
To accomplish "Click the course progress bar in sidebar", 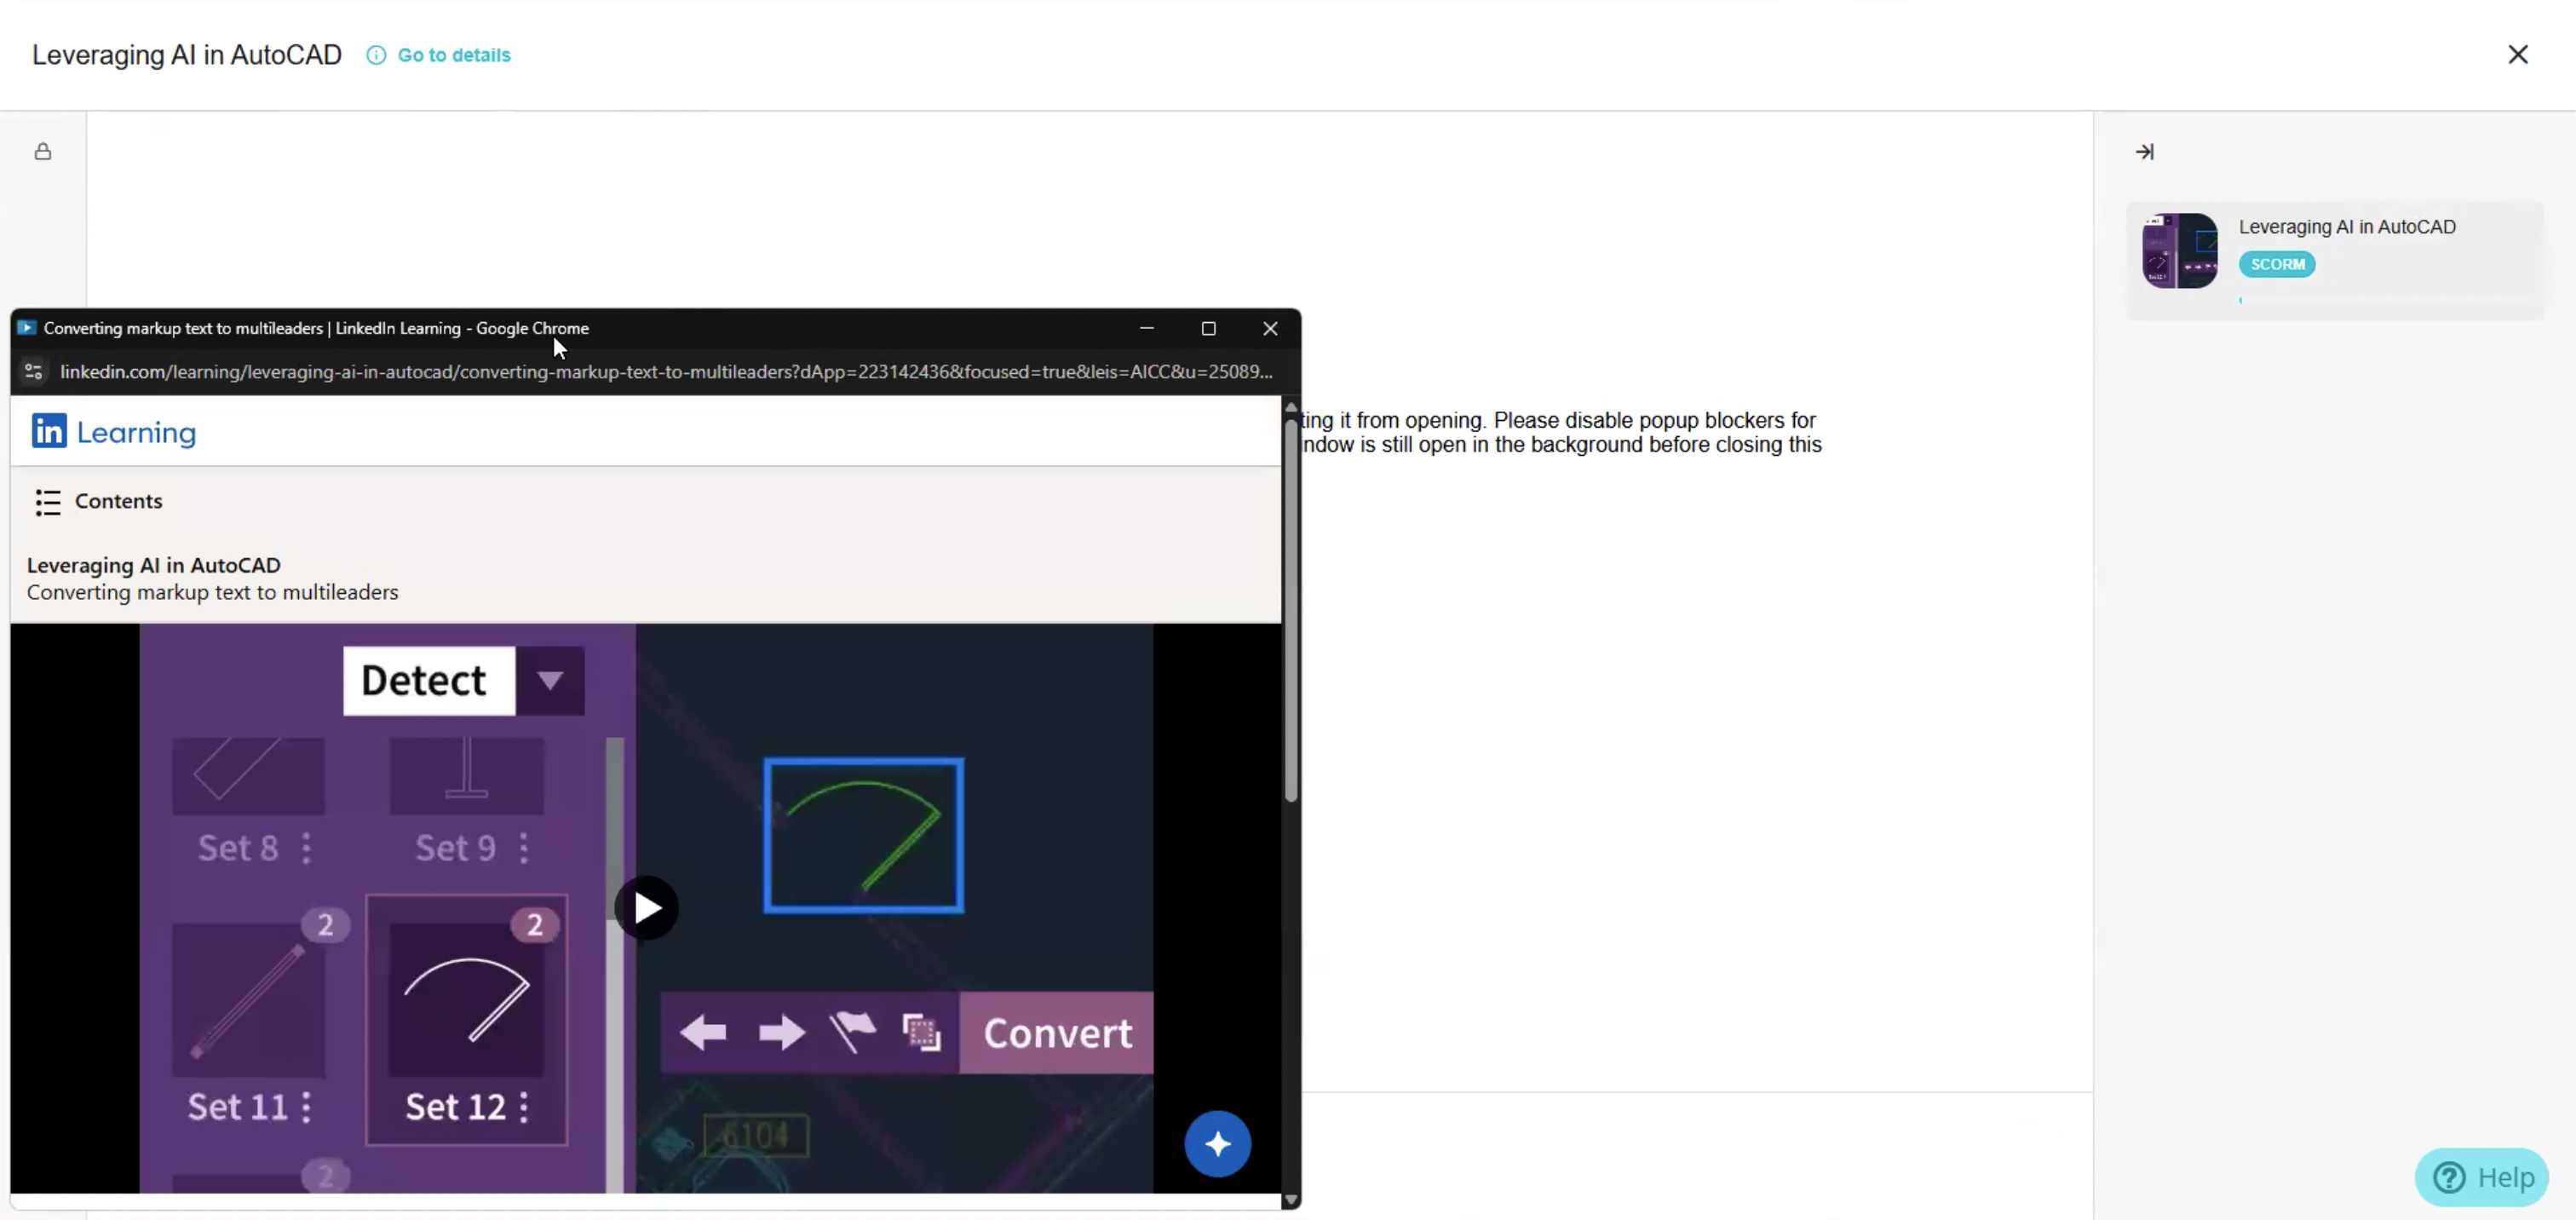I will tap(2384, 300).
